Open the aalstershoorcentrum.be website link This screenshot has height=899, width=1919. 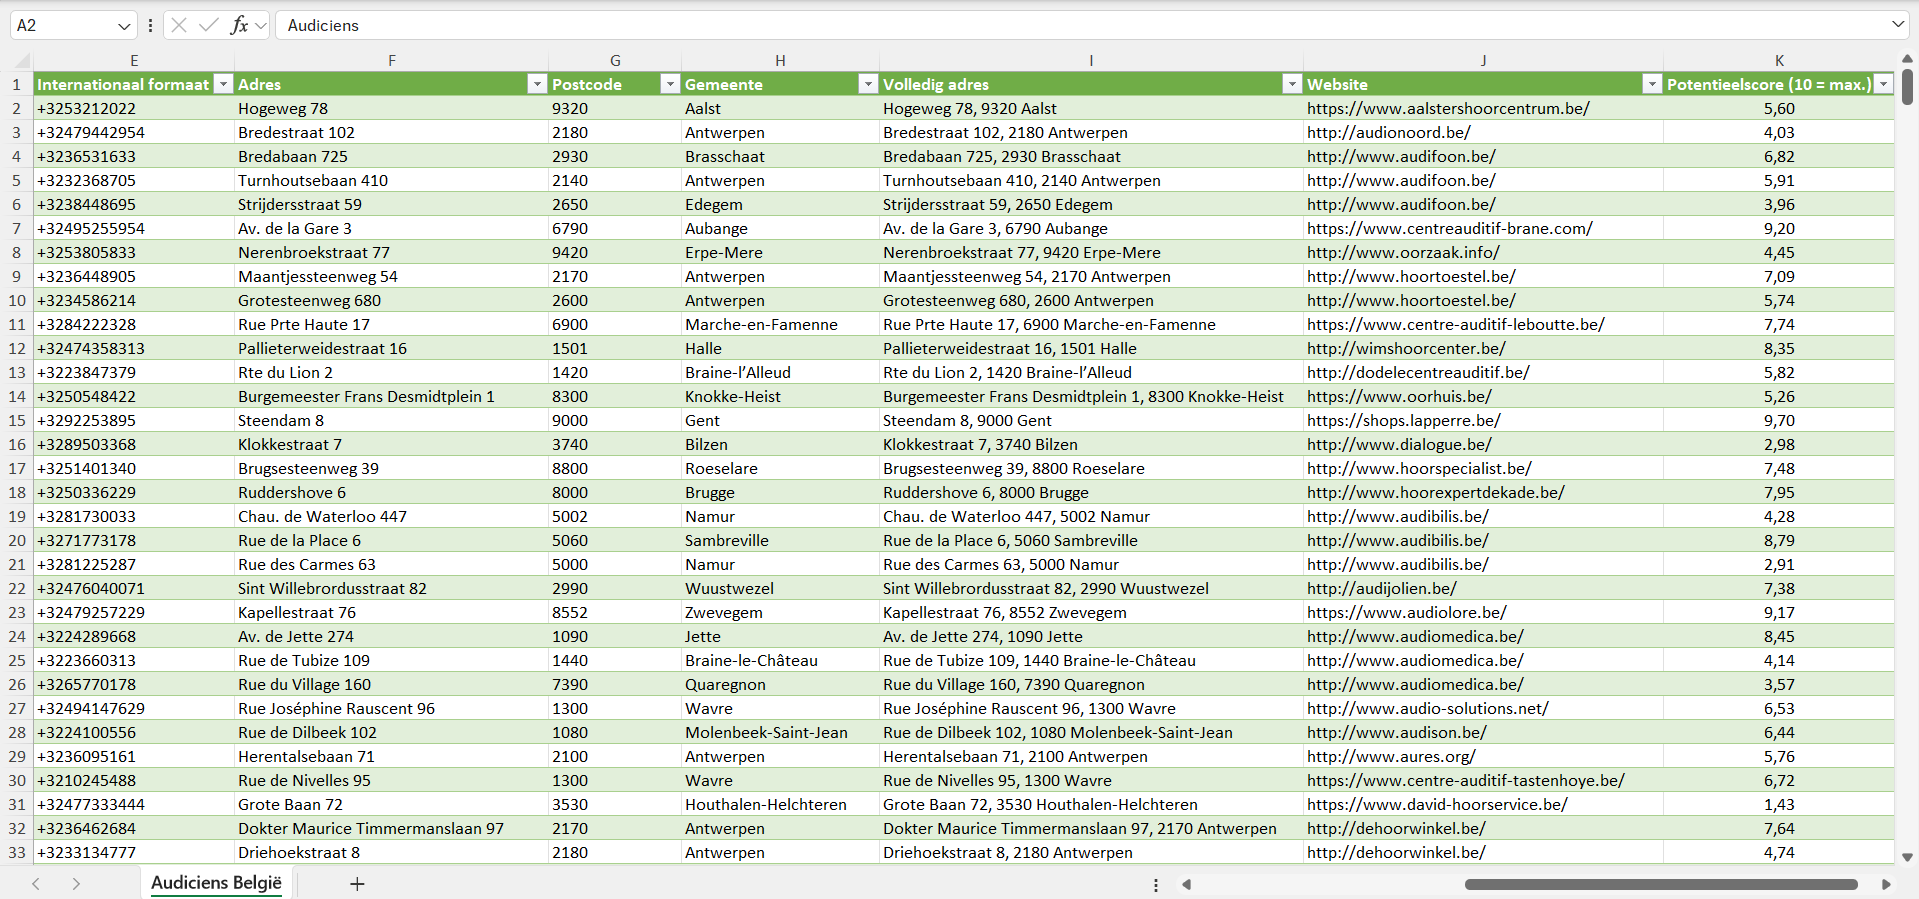(x=1447, y=109)
